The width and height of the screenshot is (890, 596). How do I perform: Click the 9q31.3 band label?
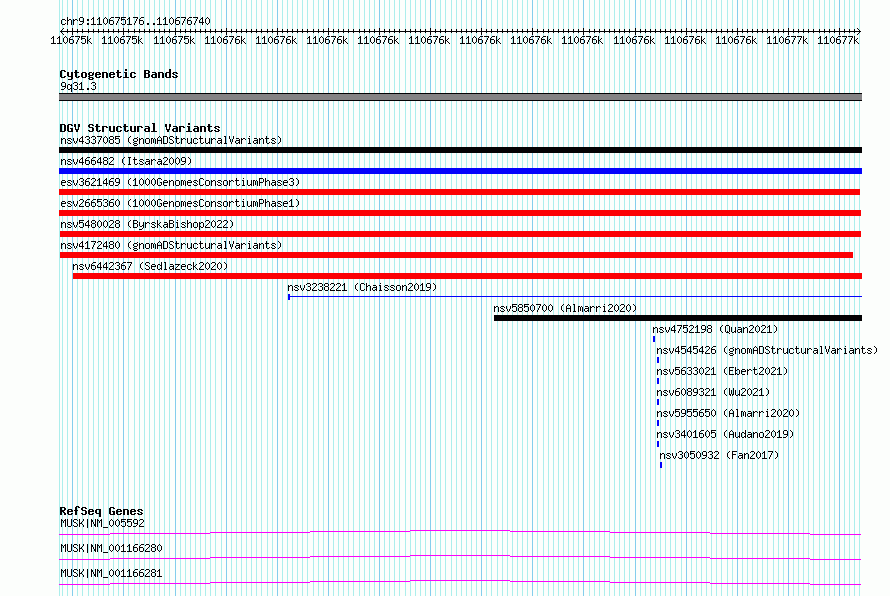coord(78,86)
